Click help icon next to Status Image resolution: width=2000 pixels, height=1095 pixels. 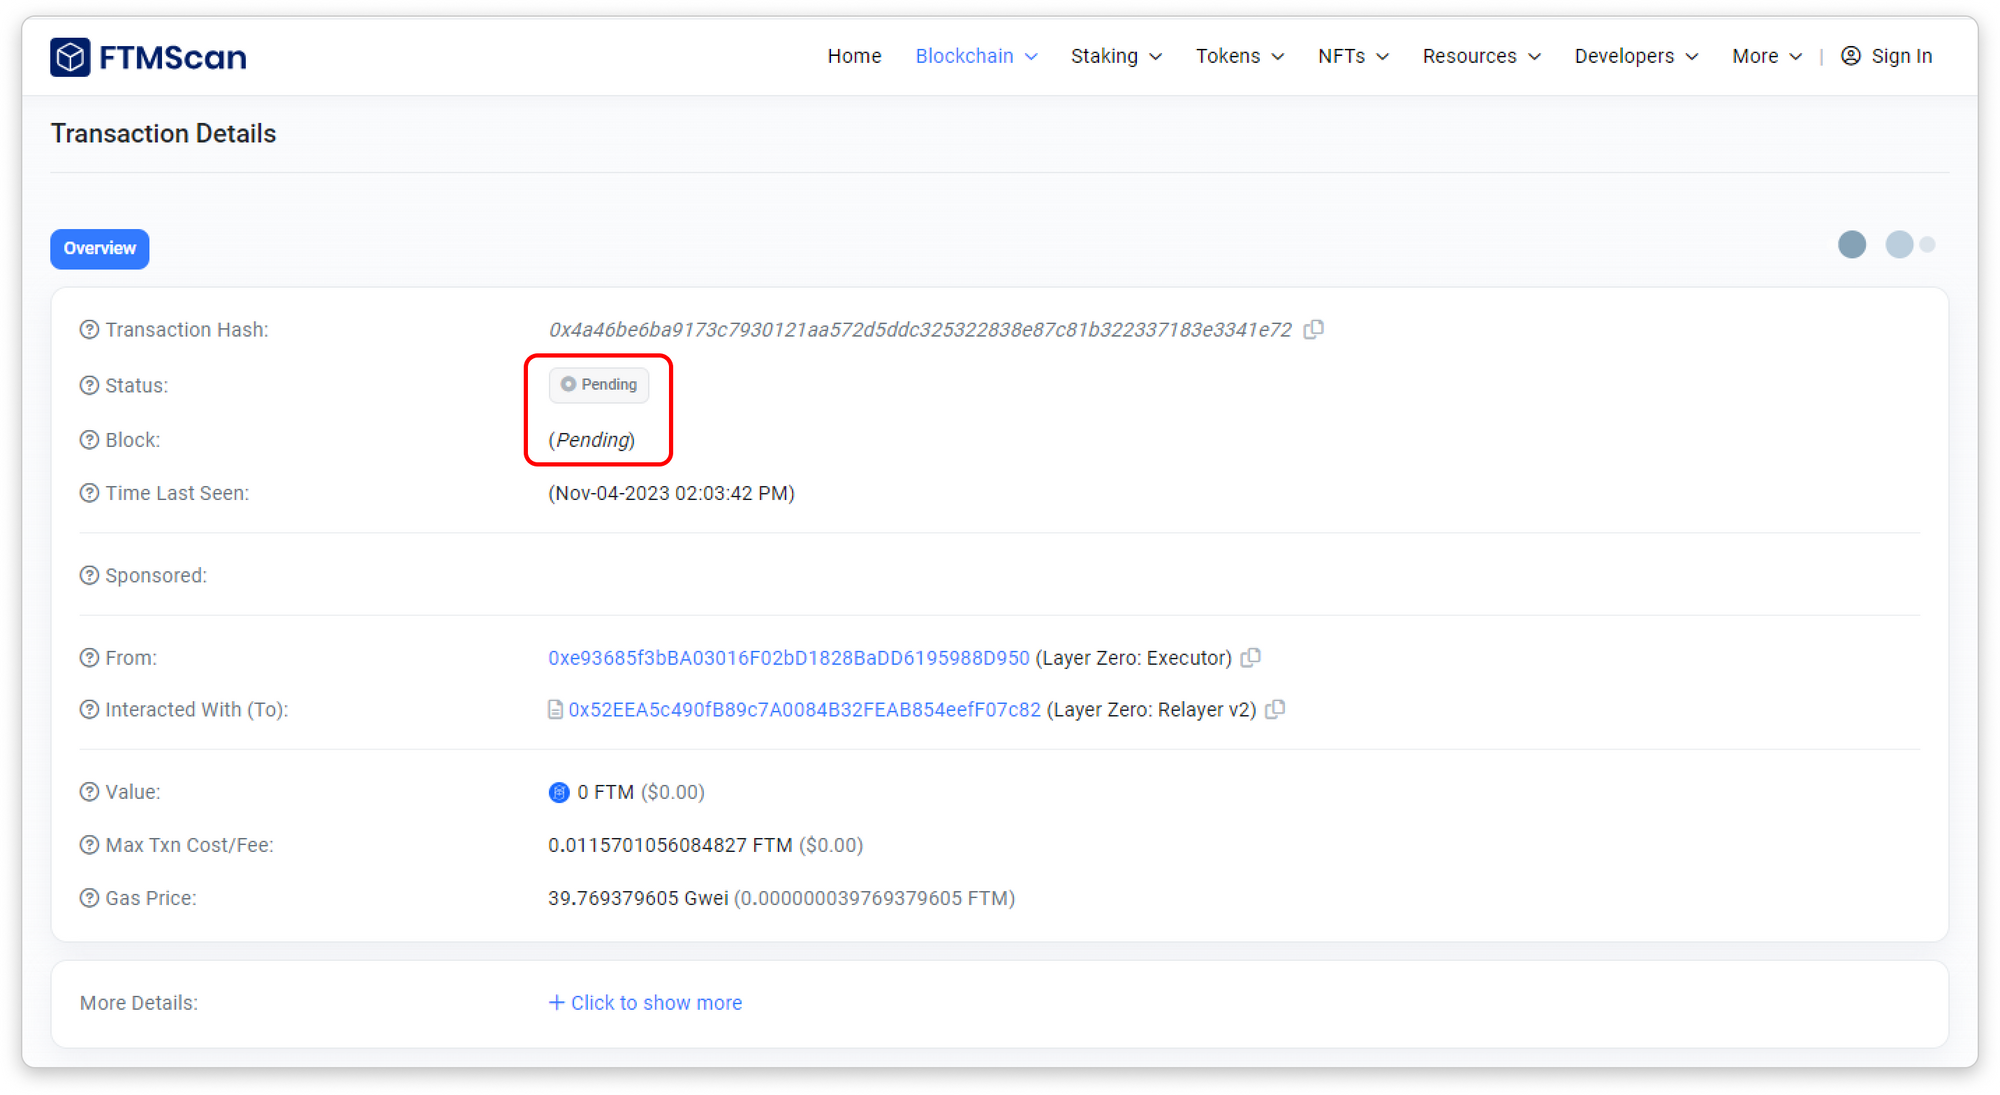[89, 385]
